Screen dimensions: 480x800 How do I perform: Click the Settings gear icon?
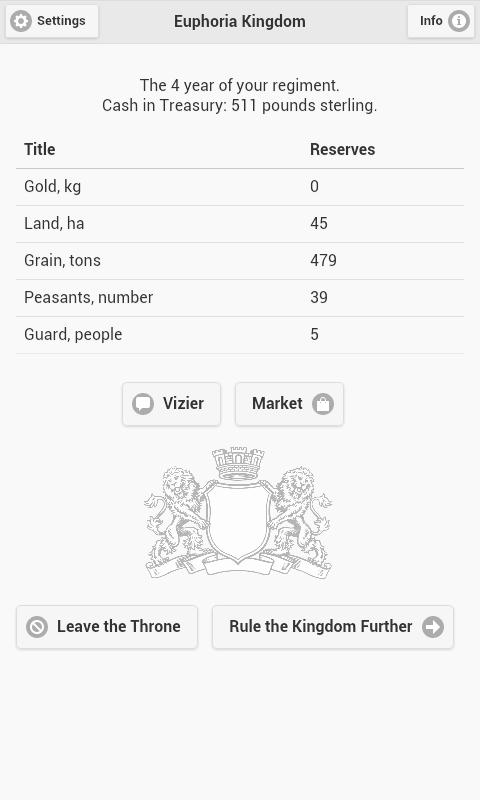pos(21,21)
